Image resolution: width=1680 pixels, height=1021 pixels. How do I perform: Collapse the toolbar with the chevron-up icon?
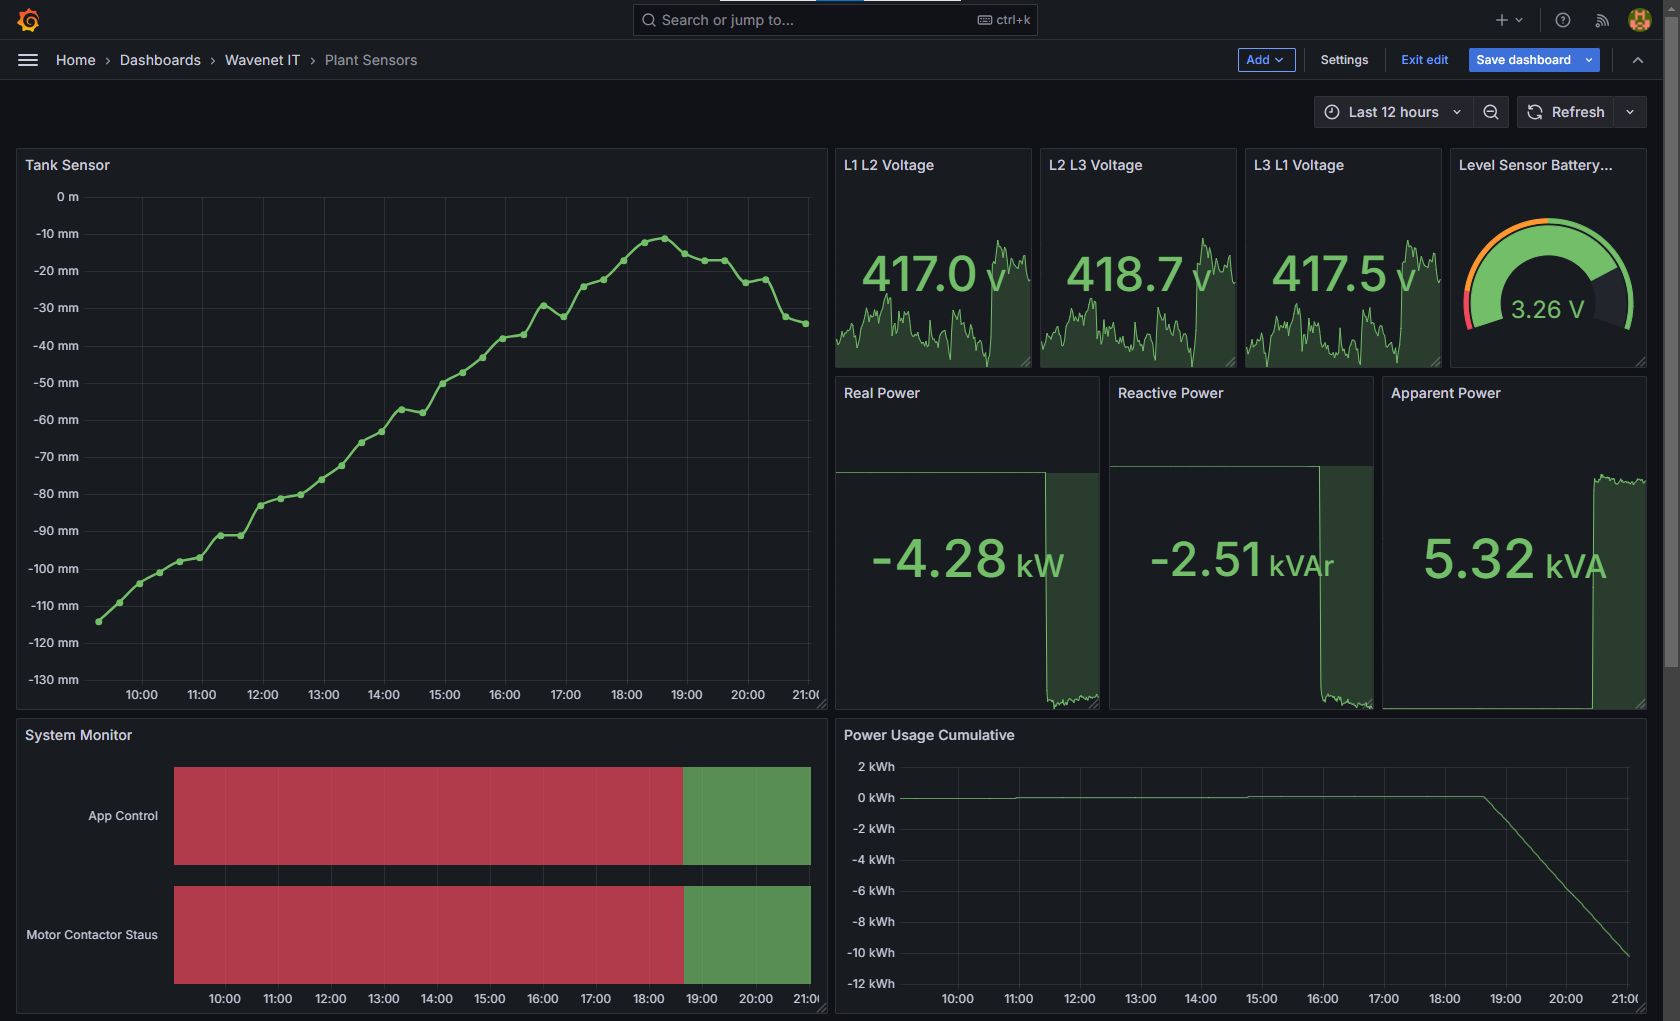pos(1638,60)
